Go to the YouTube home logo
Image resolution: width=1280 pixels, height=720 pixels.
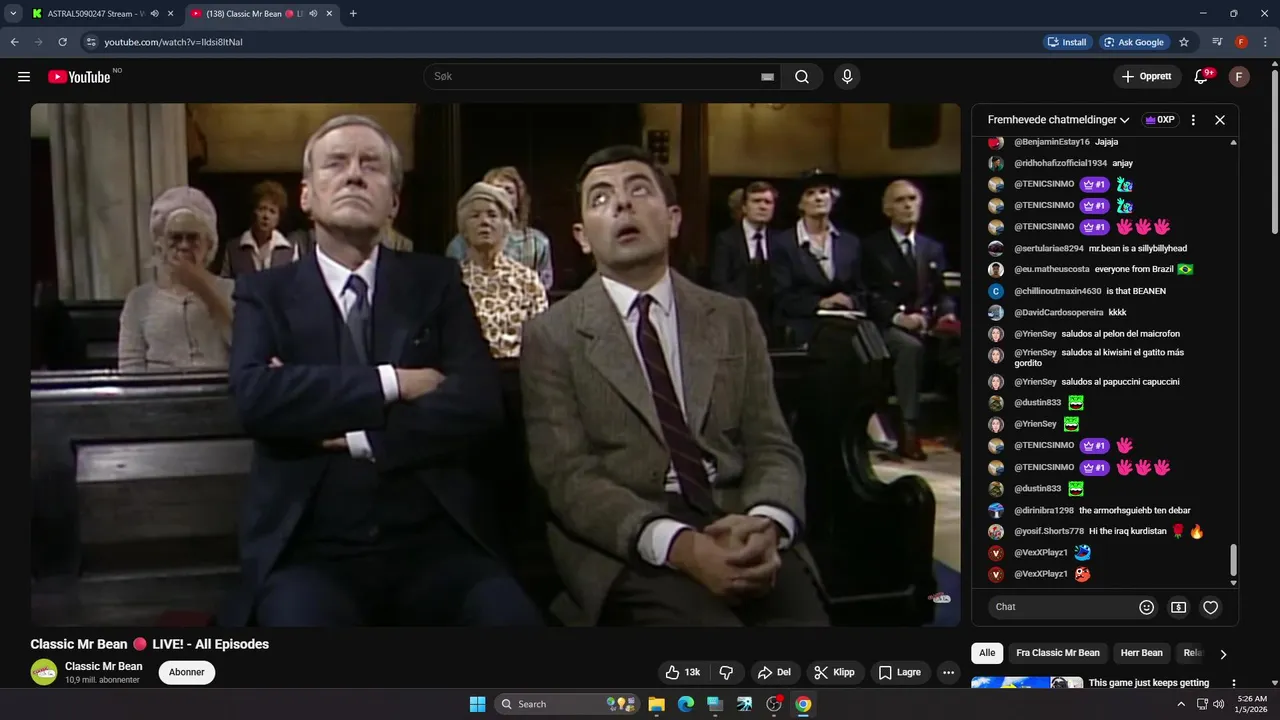click(x=79, y=77)
